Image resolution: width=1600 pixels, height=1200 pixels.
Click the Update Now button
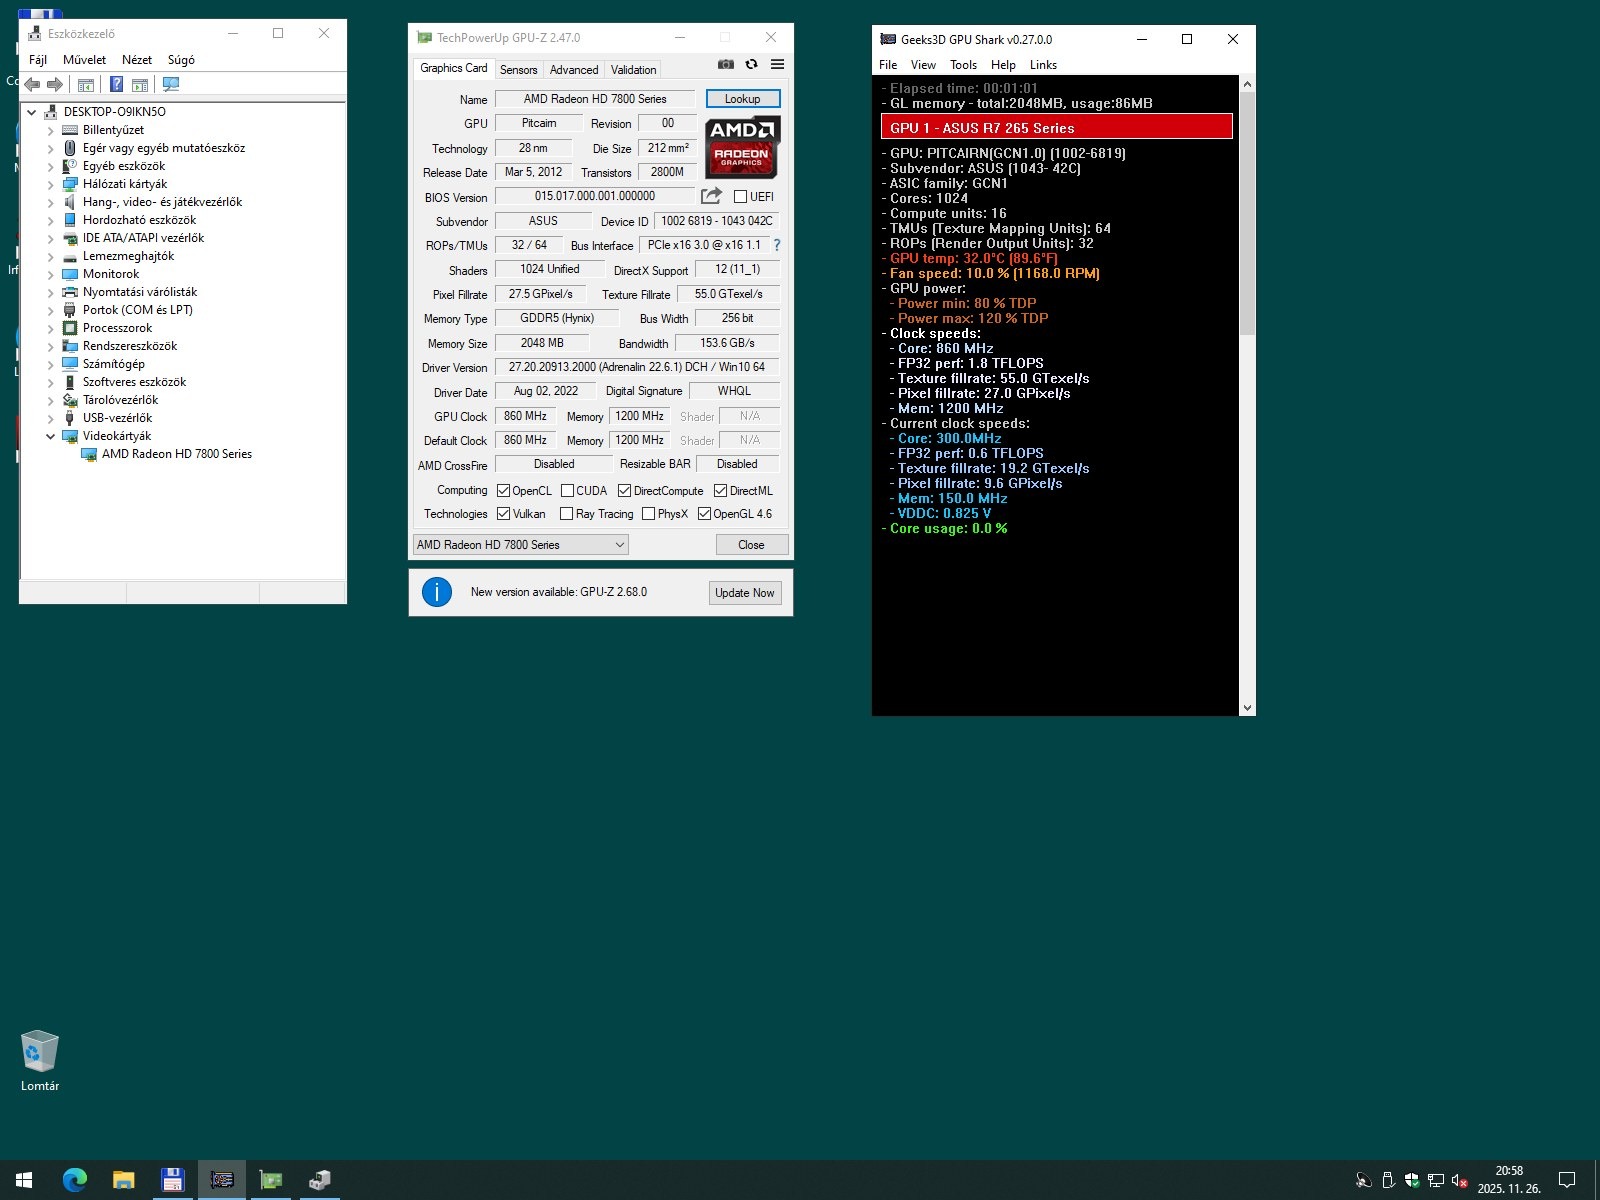[x=745, y=593]
